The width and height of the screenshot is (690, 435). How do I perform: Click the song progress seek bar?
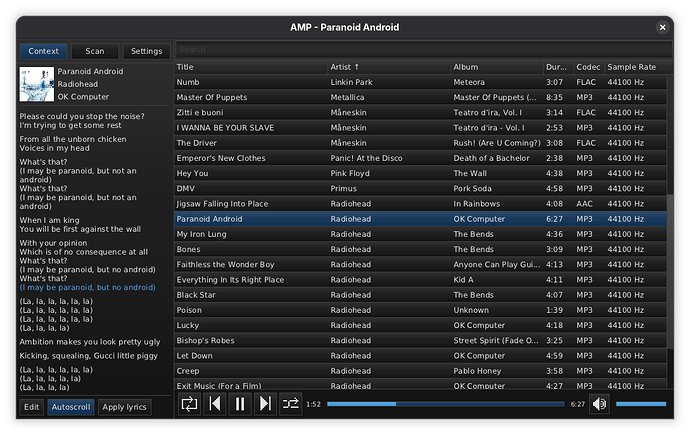coord(445,404)
